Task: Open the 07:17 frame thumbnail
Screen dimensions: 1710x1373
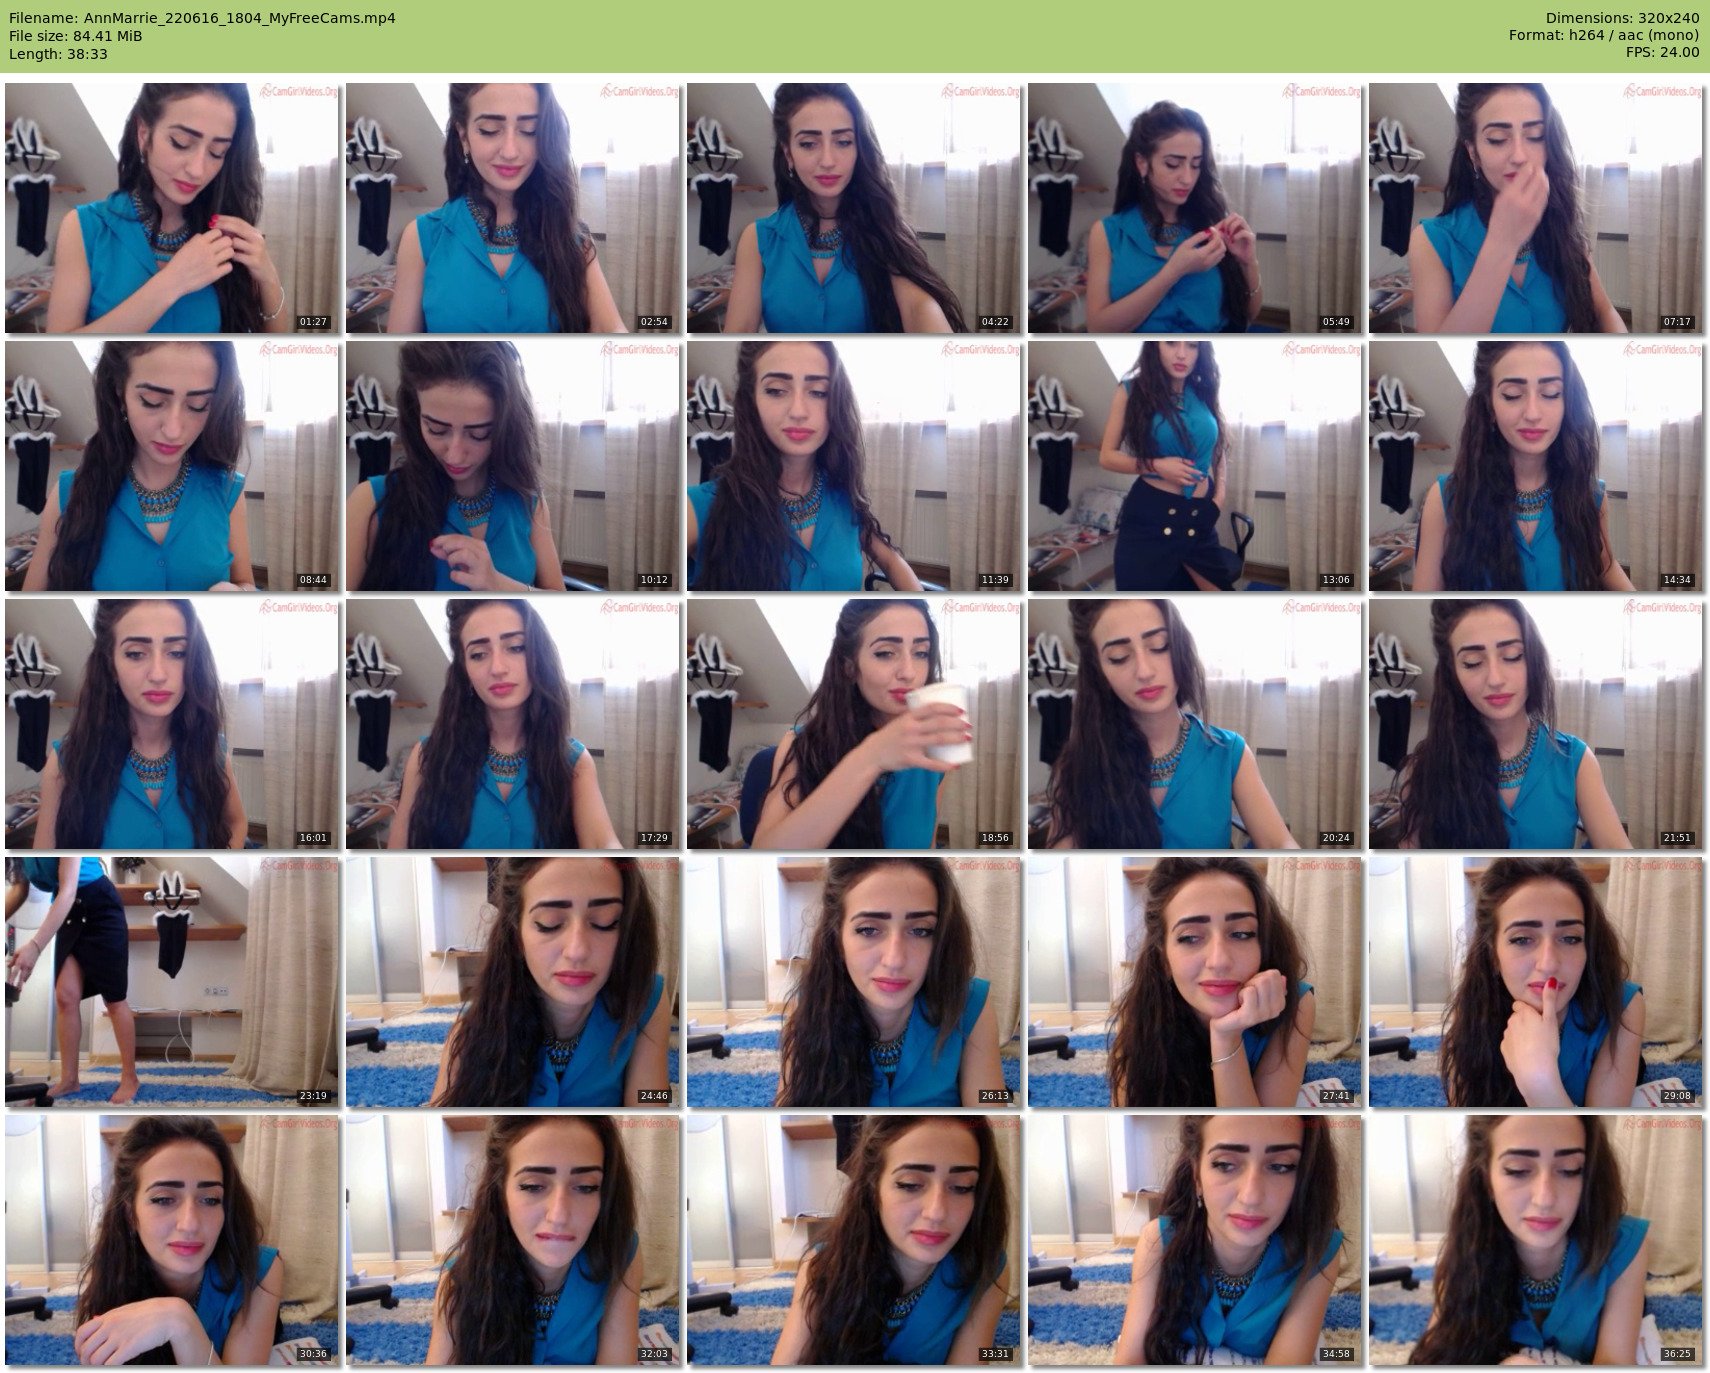Action: point(1536,208)
